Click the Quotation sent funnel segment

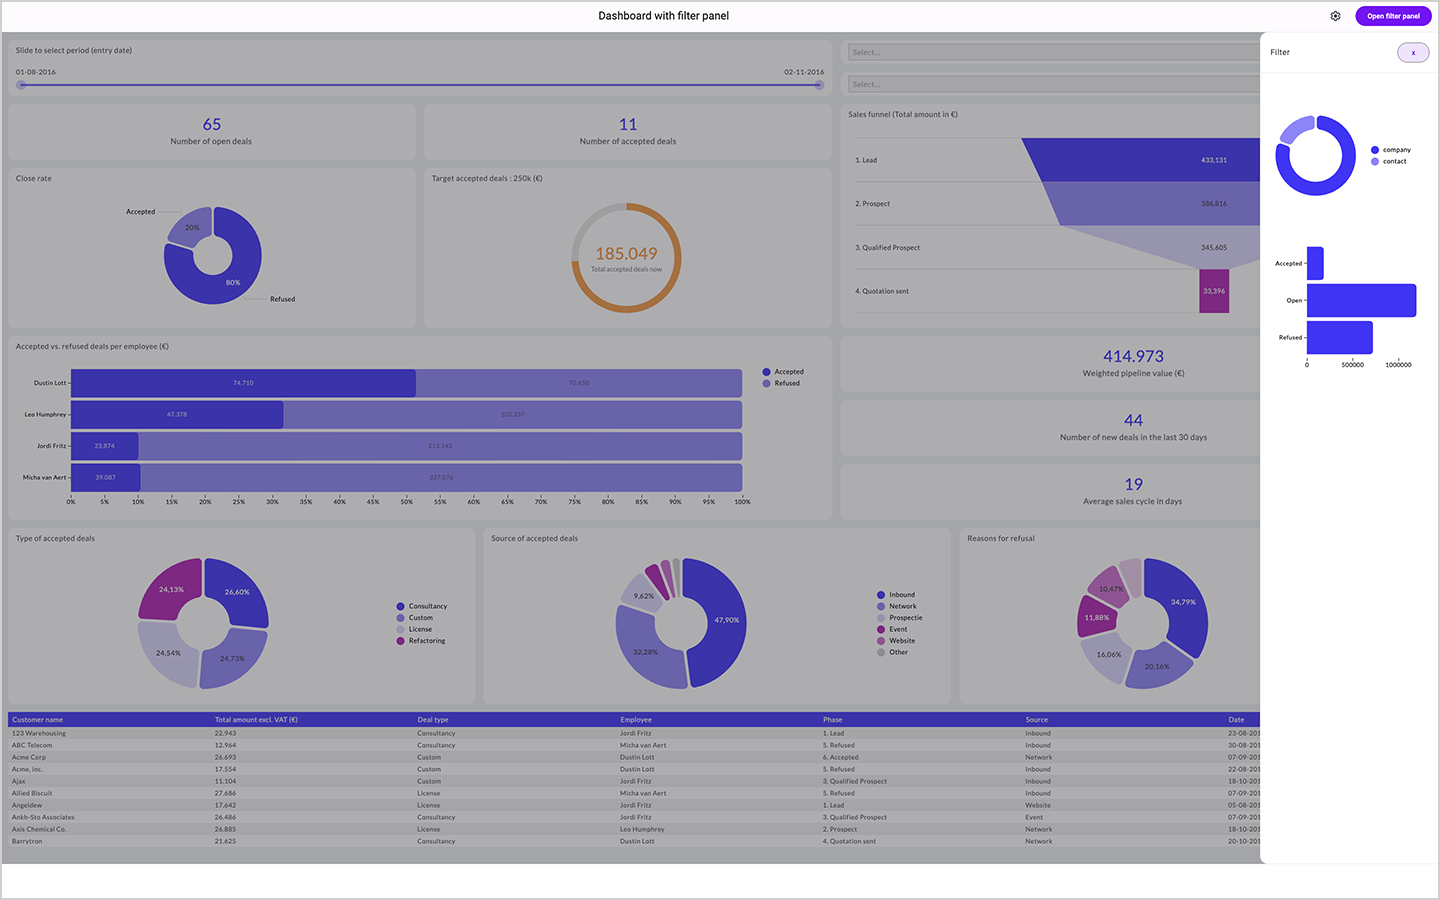[x=1213, y=290]
